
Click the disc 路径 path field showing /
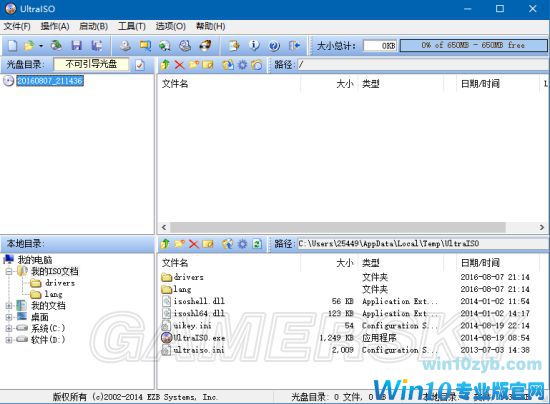(x=423, y=65)
